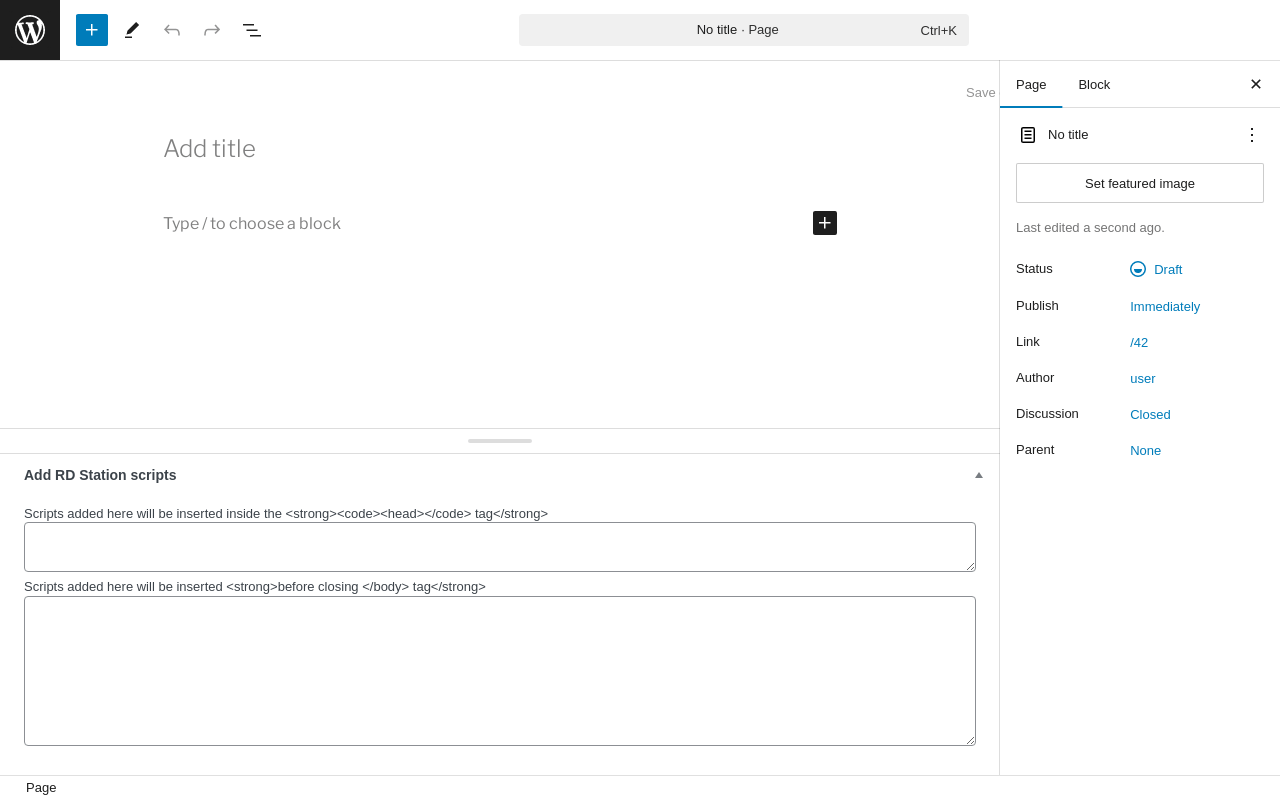1280x800 pixels.
Task: Click the Parent label
Action: point(1035,449)
